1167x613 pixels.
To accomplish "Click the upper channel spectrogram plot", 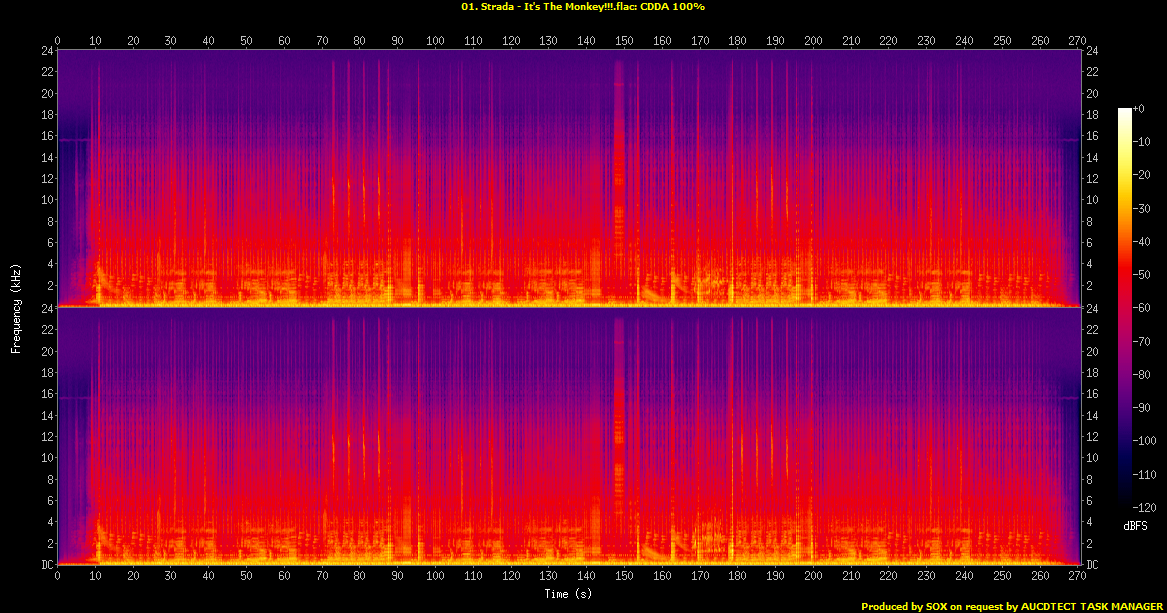I will (x=569, y=179).
